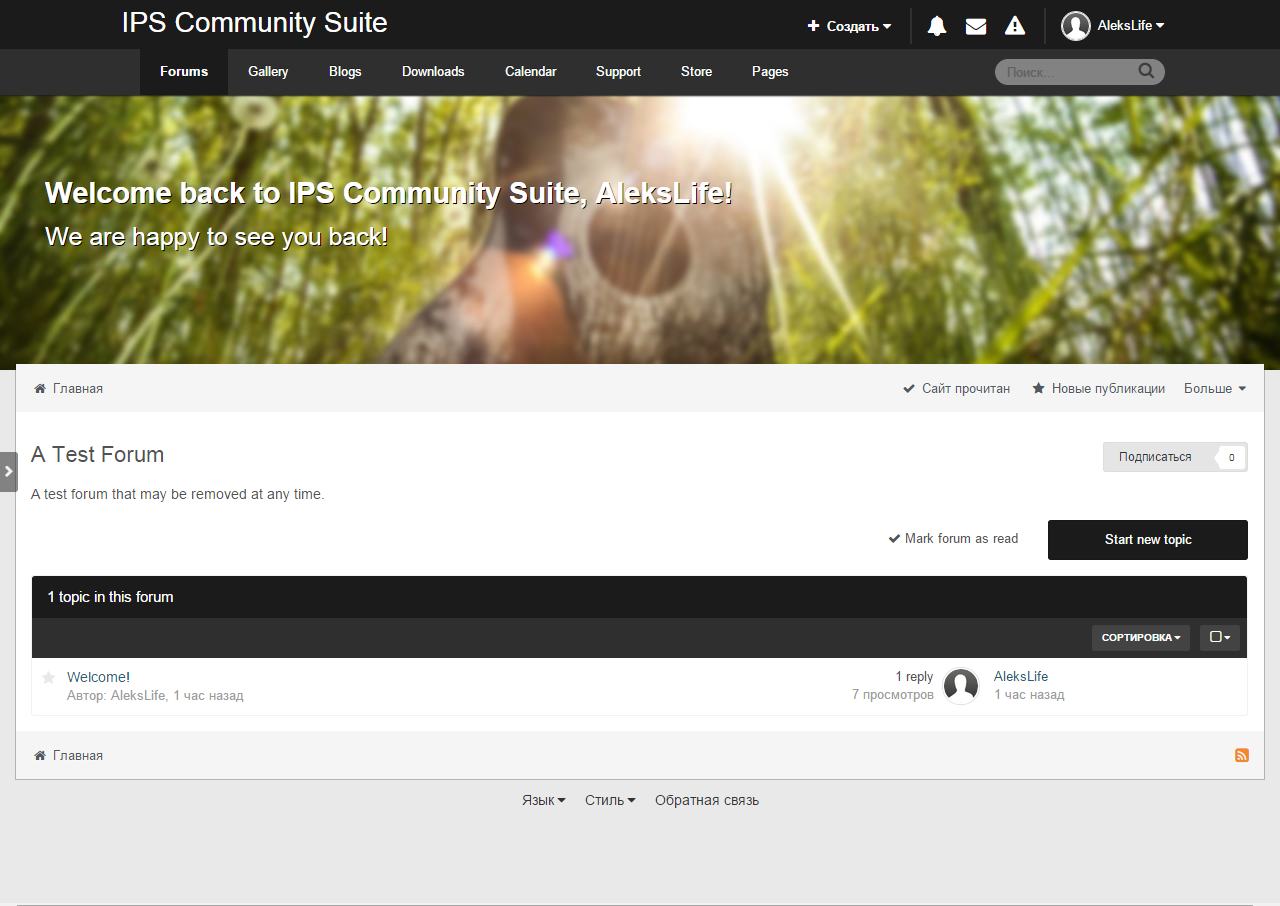Click the IPS Community Suite site title
The image size is (1280, 906).
(x=255, y=23)
